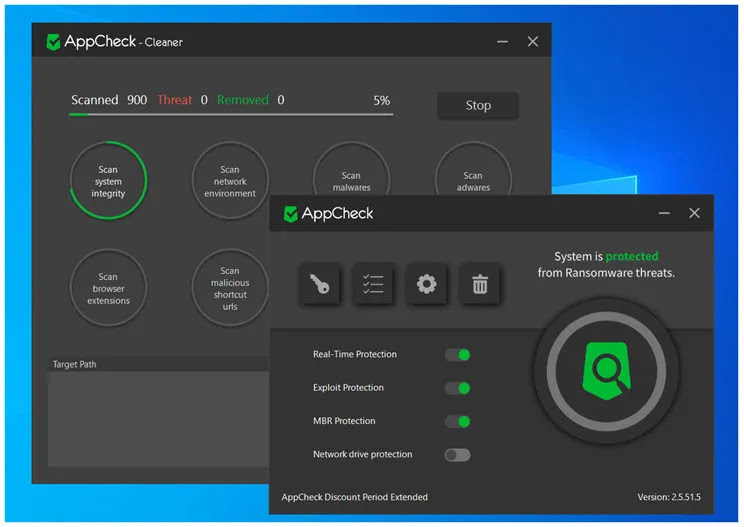Click the AppCheck logo in front window title
Screen dimensions: 744x527
[328, 213]
